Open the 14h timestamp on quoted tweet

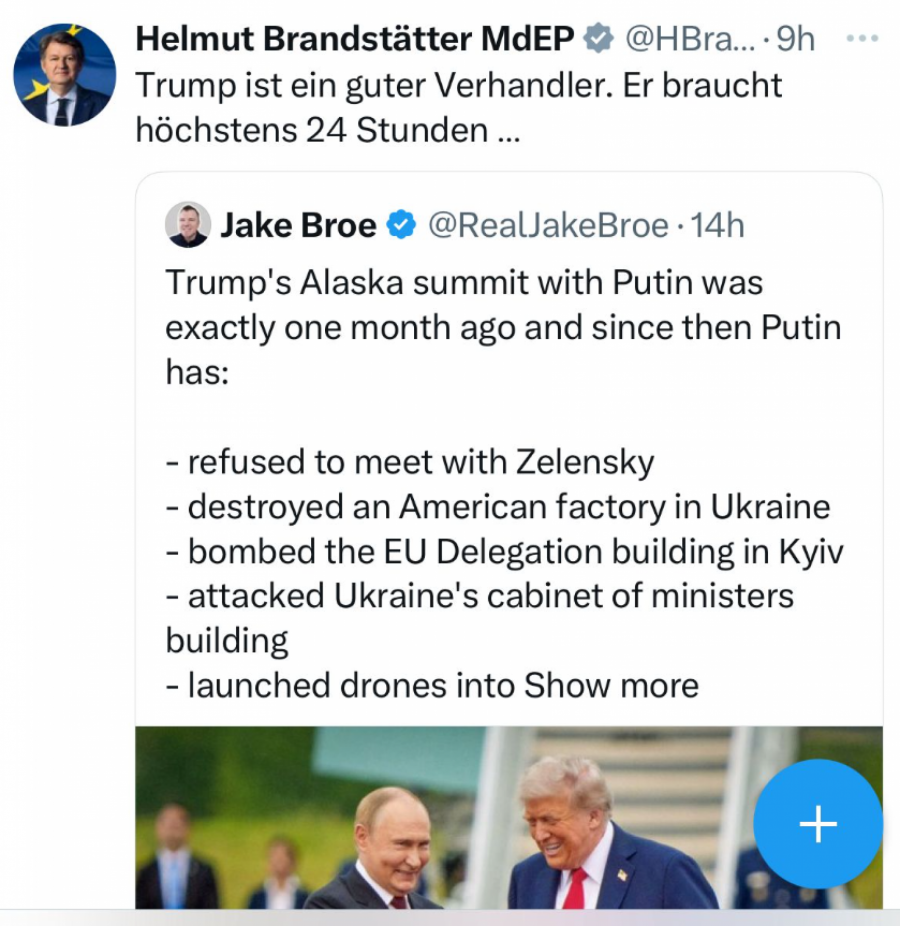pos(717,226)
